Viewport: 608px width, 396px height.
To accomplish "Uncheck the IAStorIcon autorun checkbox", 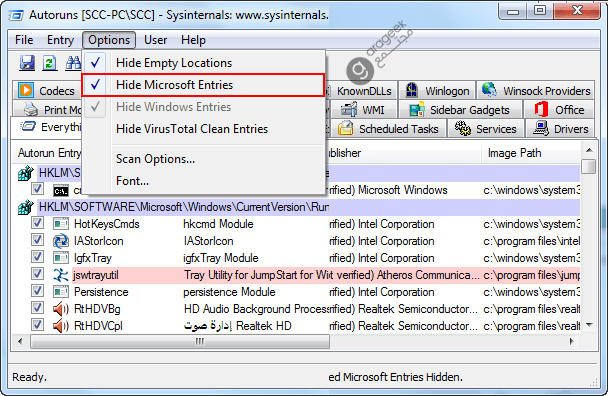I will (37, 240).
